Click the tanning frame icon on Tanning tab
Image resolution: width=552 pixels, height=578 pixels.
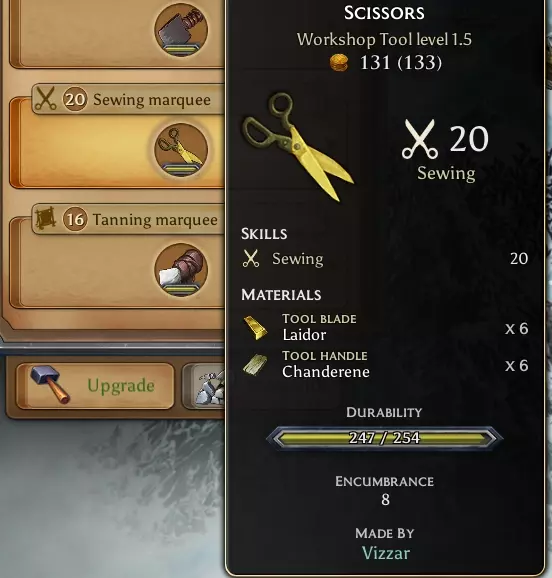click(x=45, y=219)
